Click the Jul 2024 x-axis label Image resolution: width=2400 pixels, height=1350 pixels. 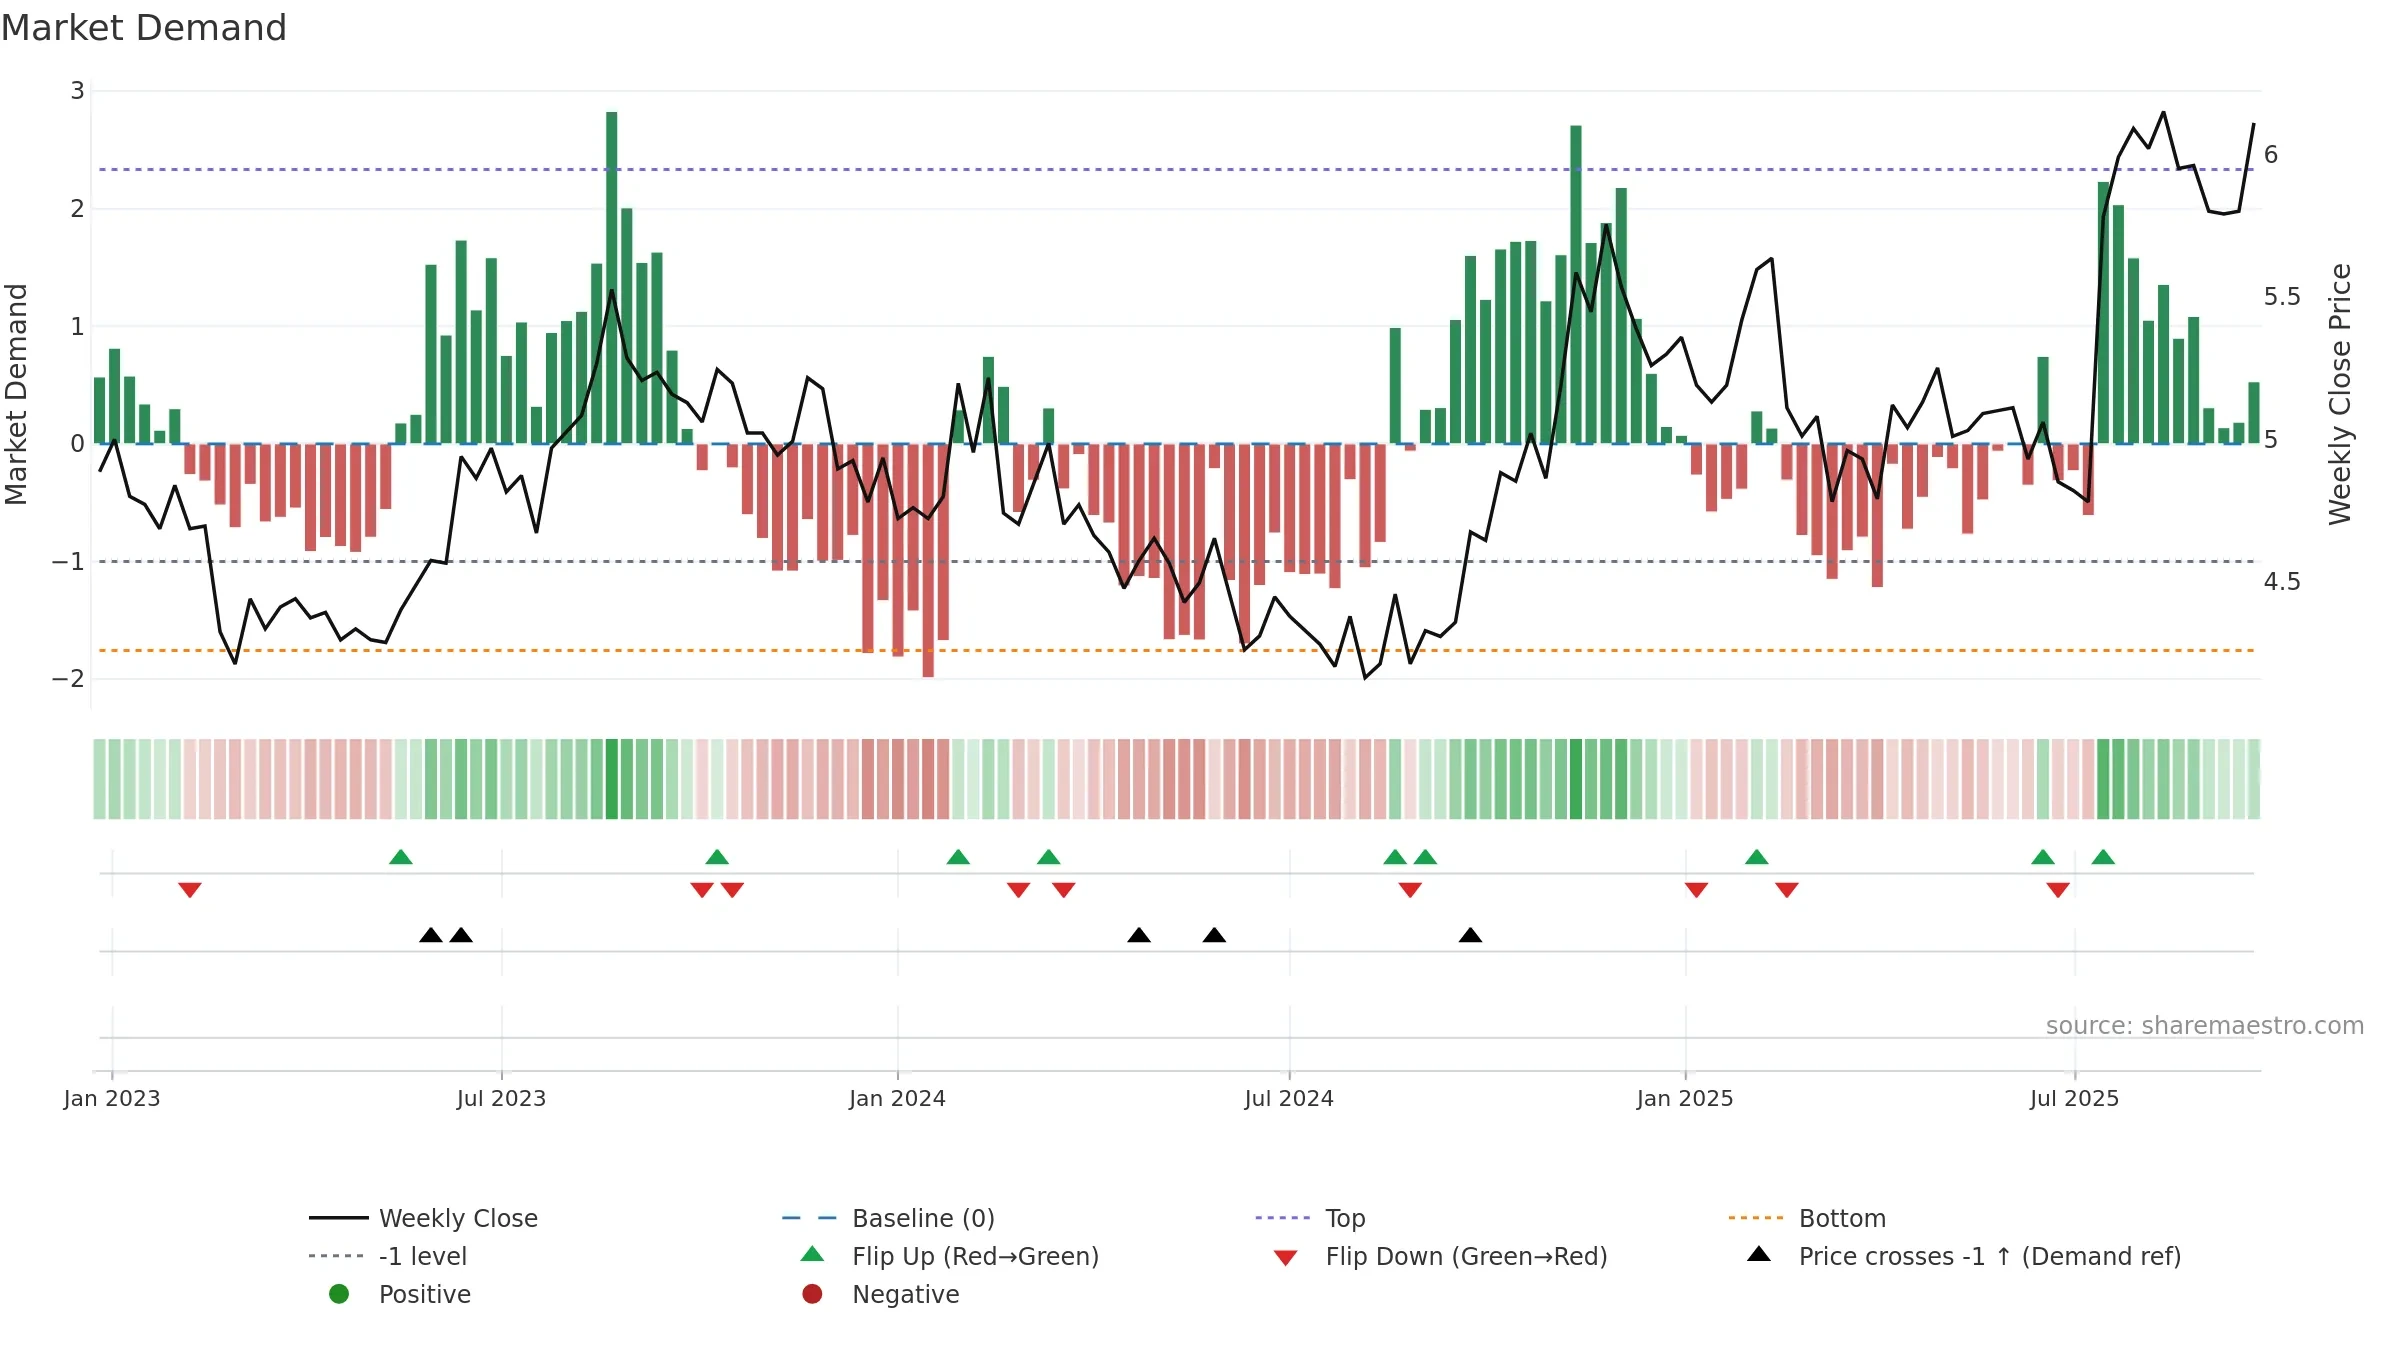pyautogui.click(x=1289, y=1098)
